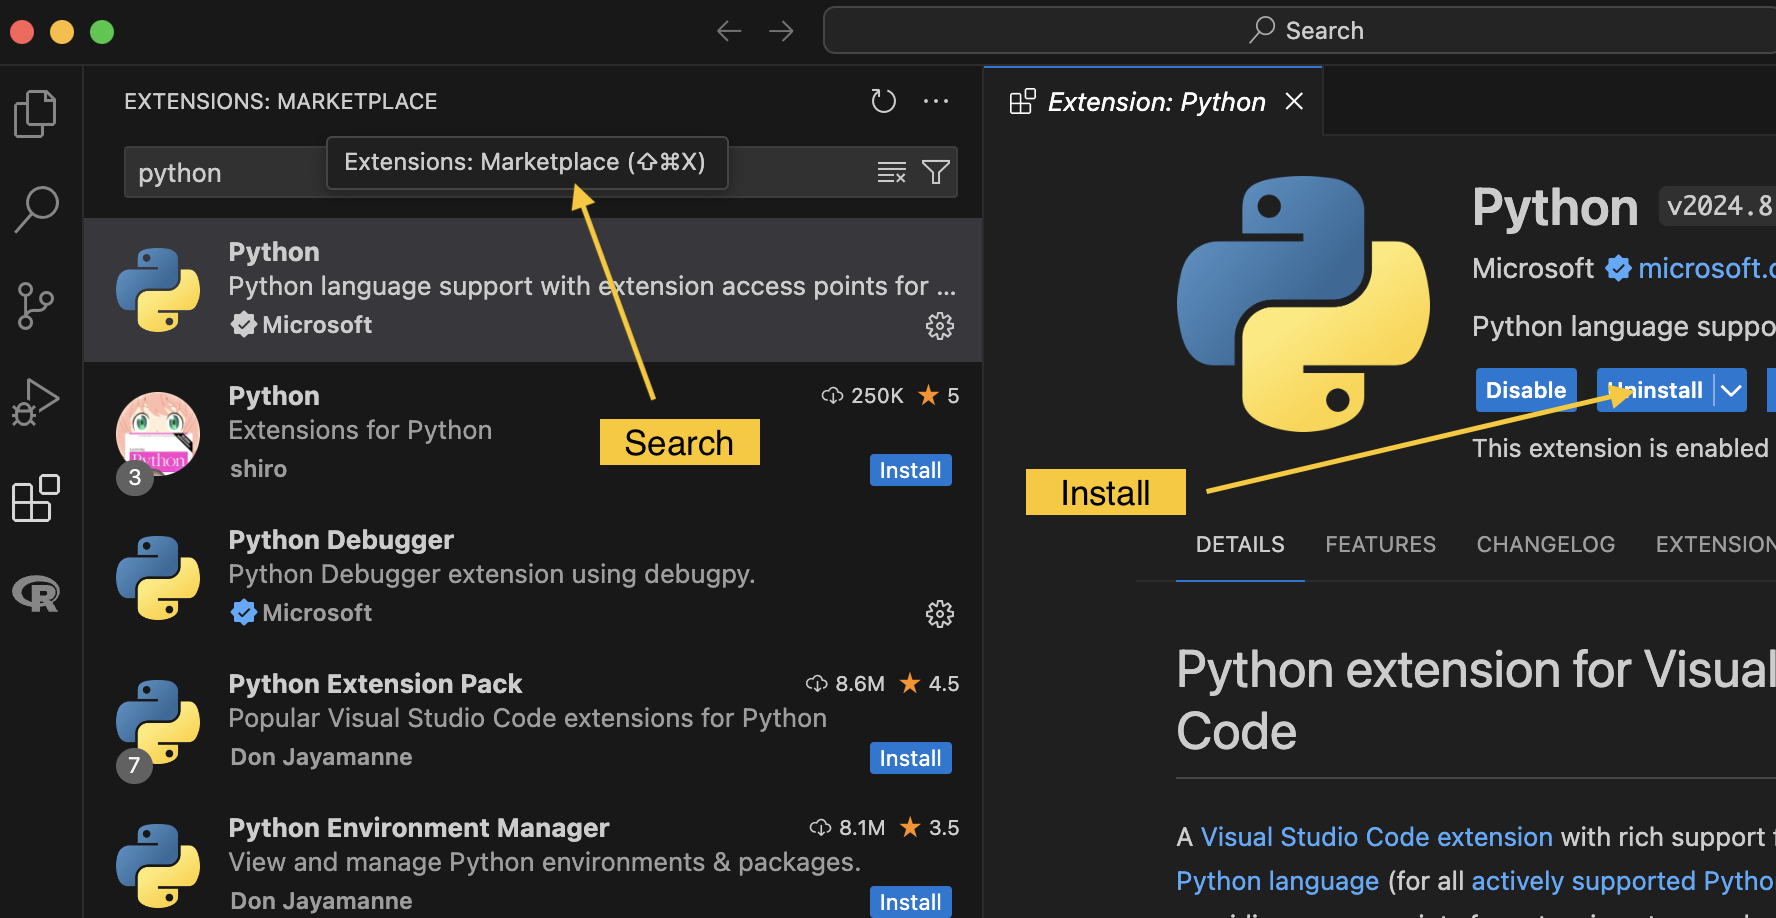Expand the Uninstall dropdown arrow
The width and height of the screenshot is (1776, 918).
pos(1731,391)
